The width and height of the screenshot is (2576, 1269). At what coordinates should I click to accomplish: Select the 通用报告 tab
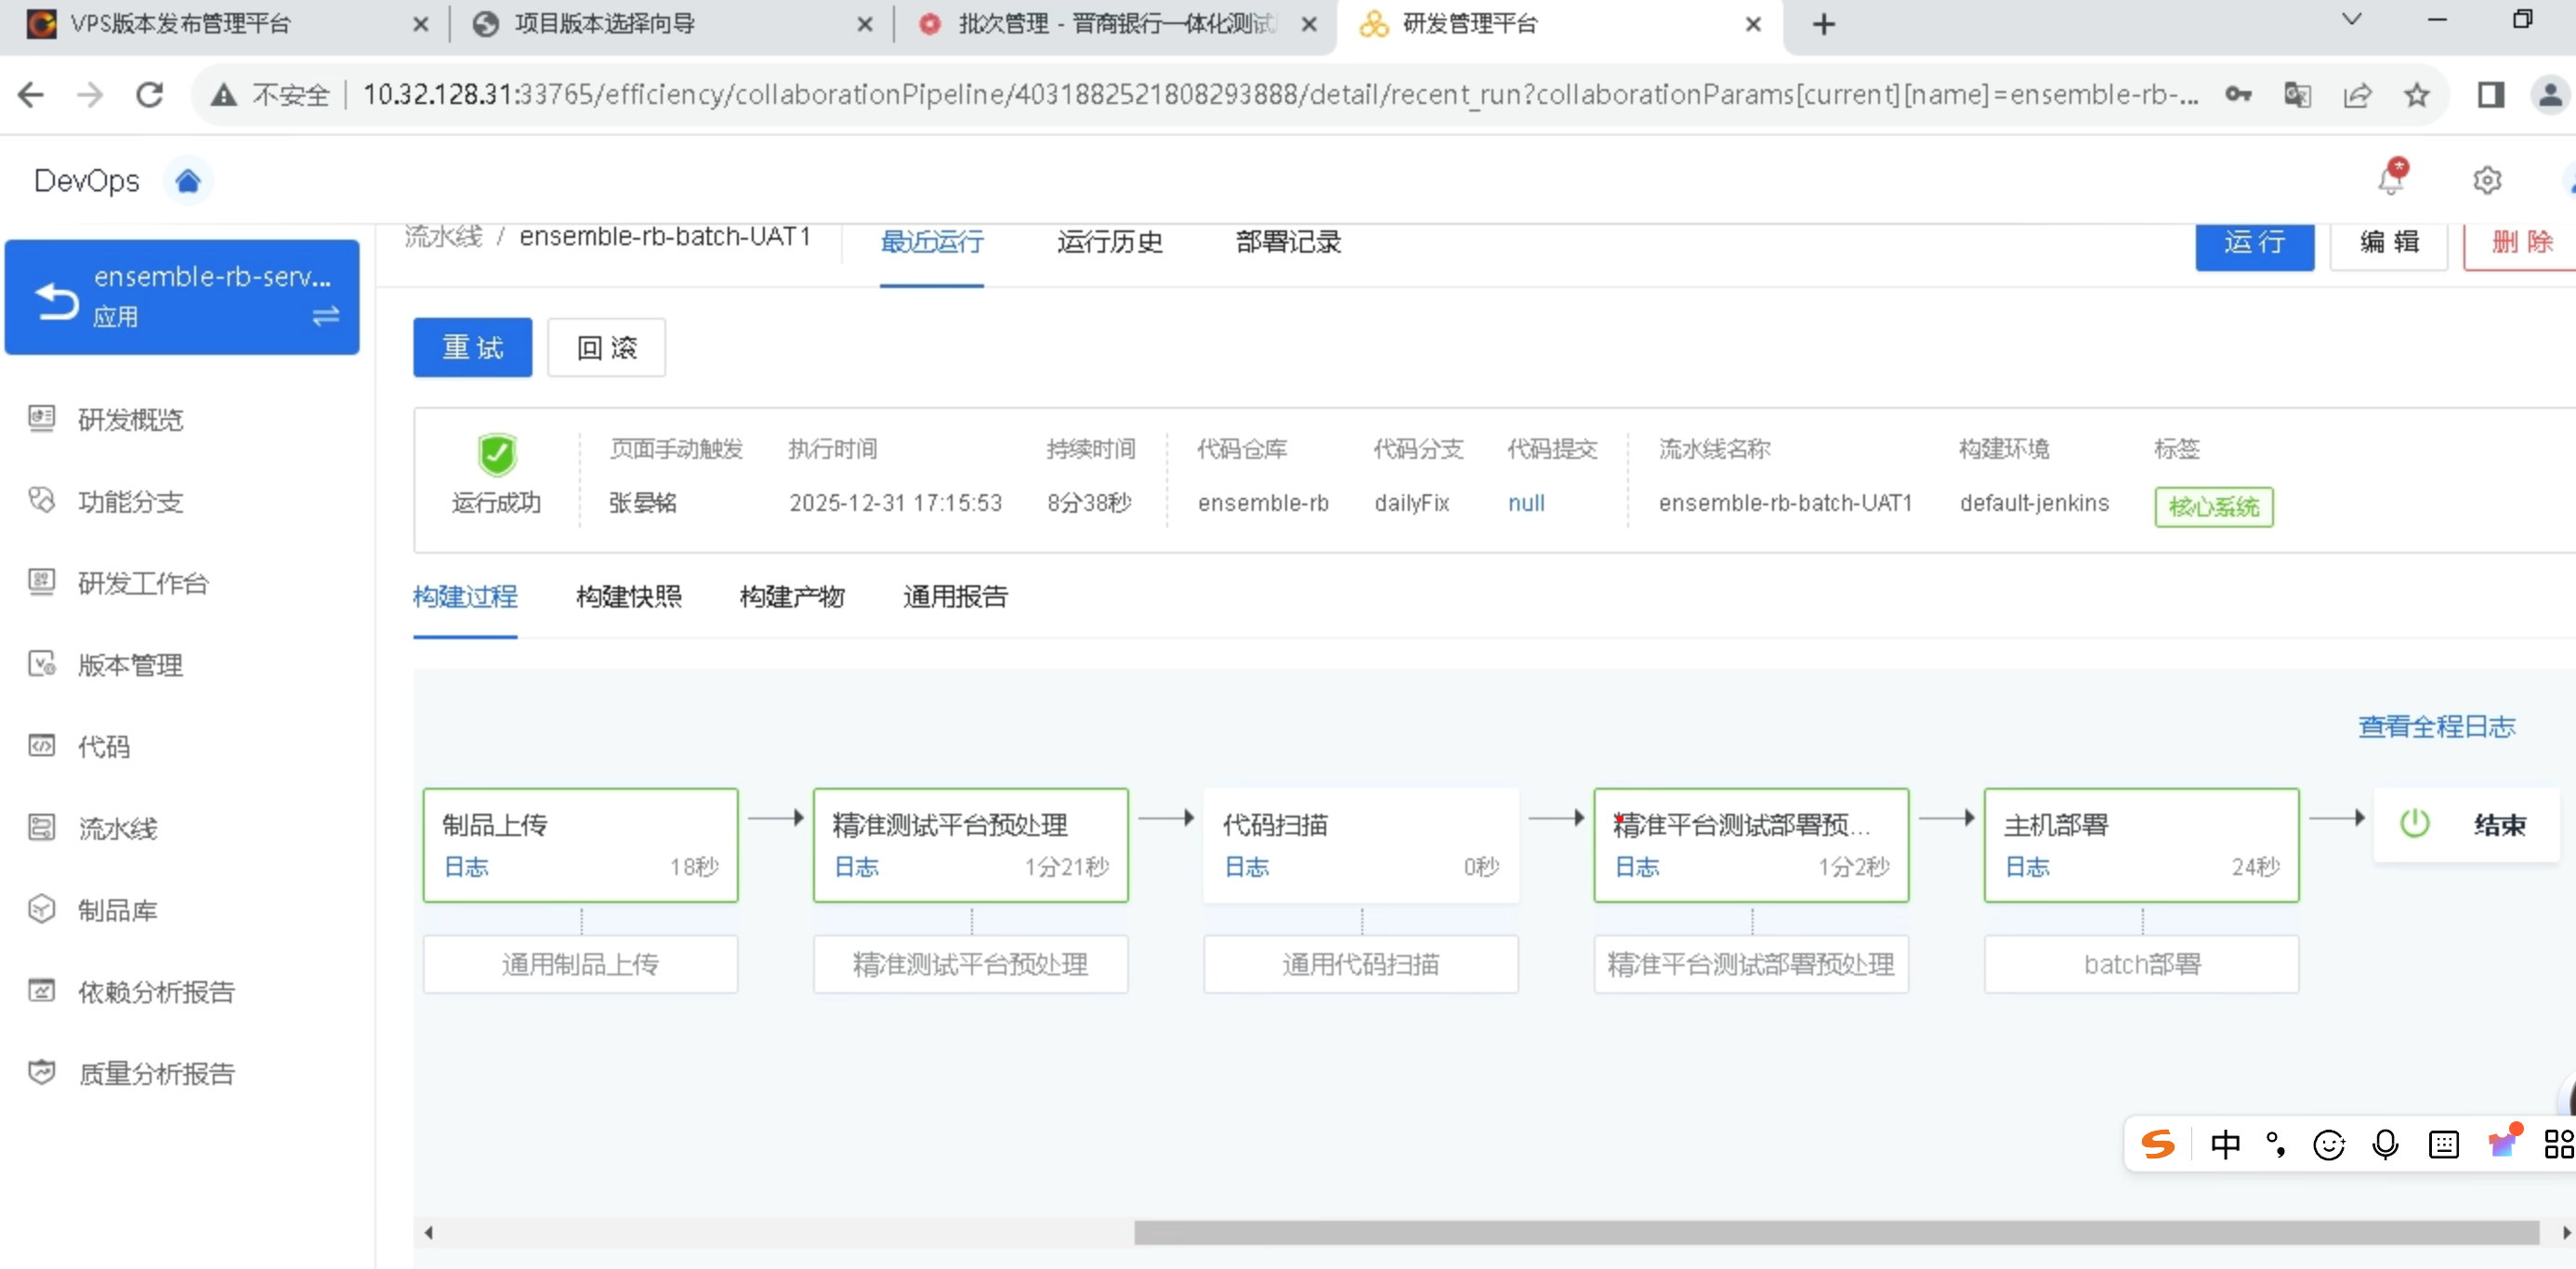(x=955, y=597)
